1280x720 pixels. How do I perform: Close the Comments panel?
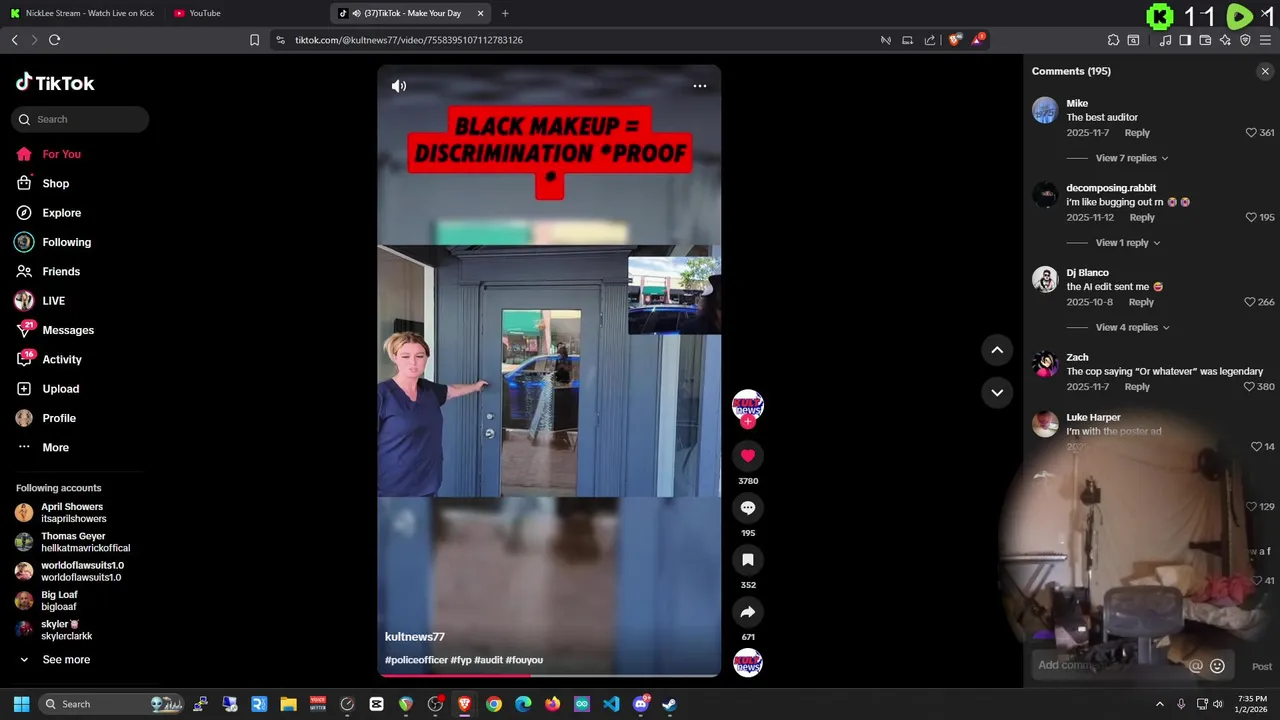tap(1265, 71)
